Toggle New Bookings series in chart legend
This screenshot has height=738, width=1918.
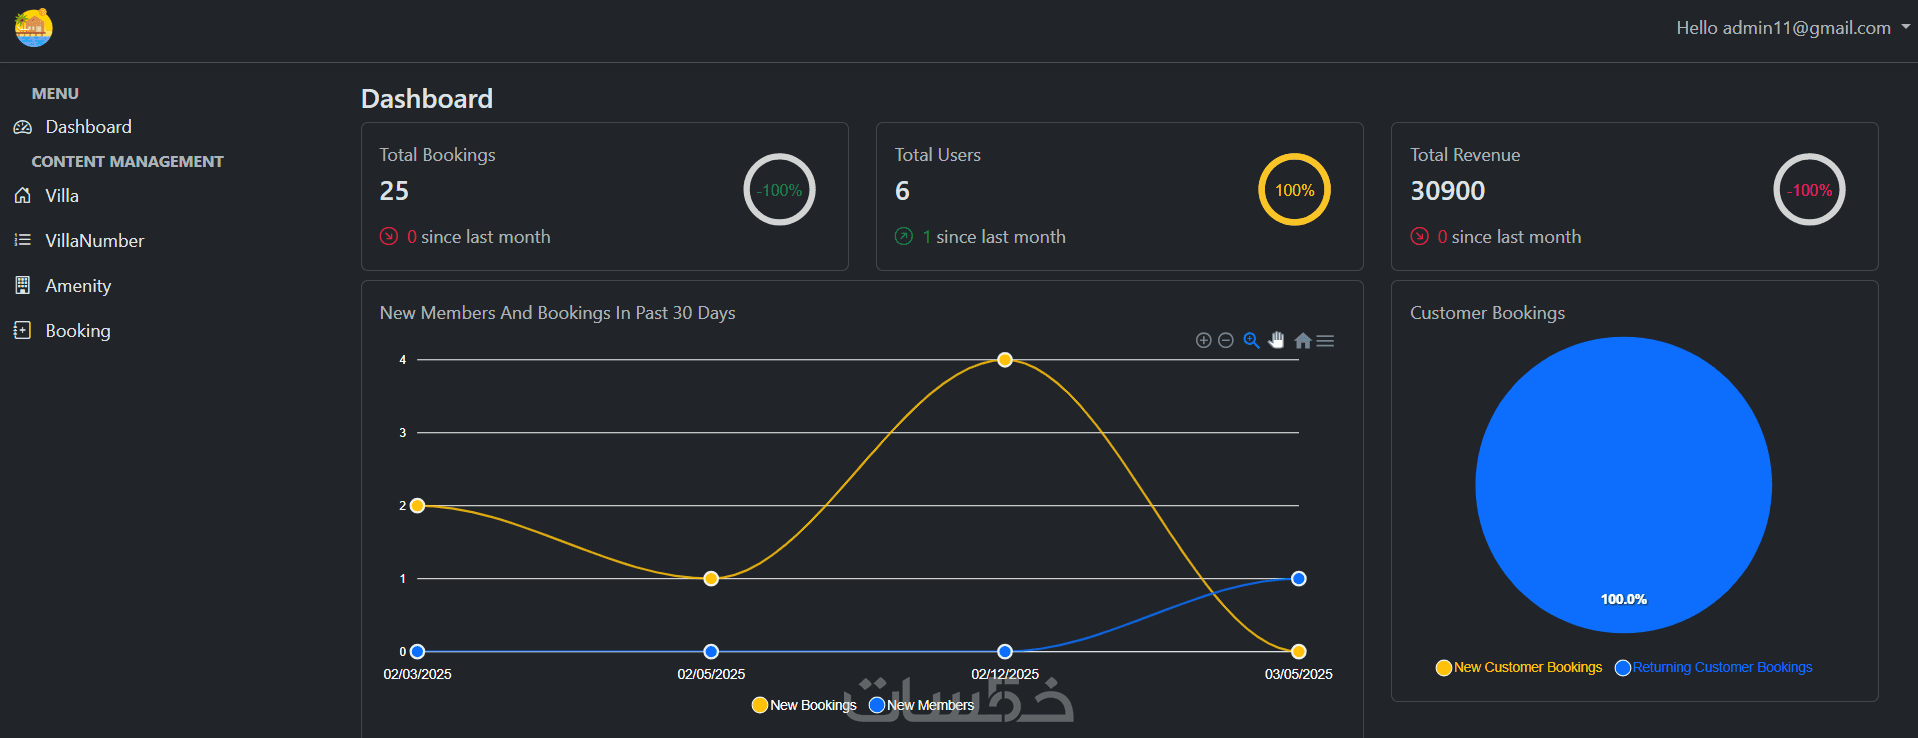point(805,705)
